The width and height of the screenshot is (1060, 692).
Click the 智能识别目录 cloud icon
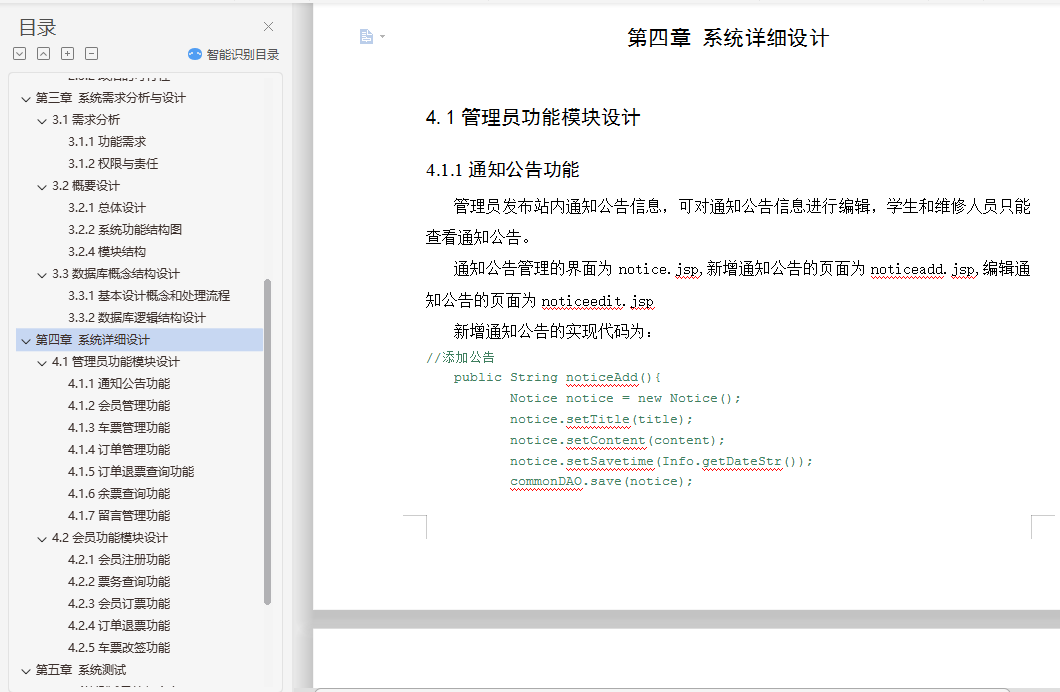click(x=195, y=54)
